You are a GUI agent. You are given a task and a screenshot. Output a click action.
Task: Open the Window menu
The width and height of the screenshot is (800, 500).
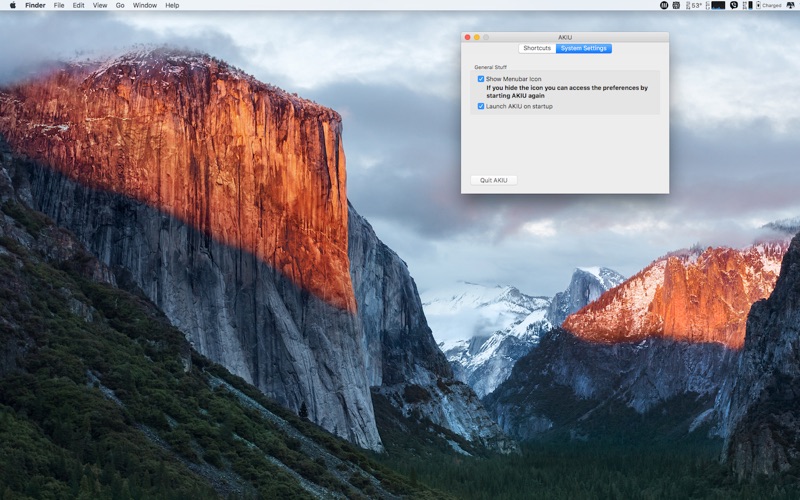tap(145, 5)
